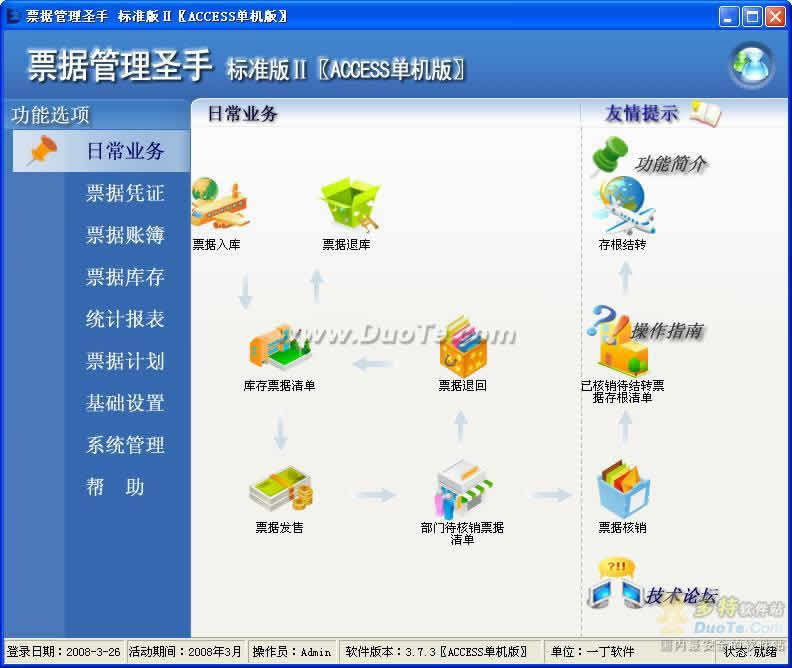Switch to 票据凭证 menu item
792x668 pixels.
tap(125, 194)
